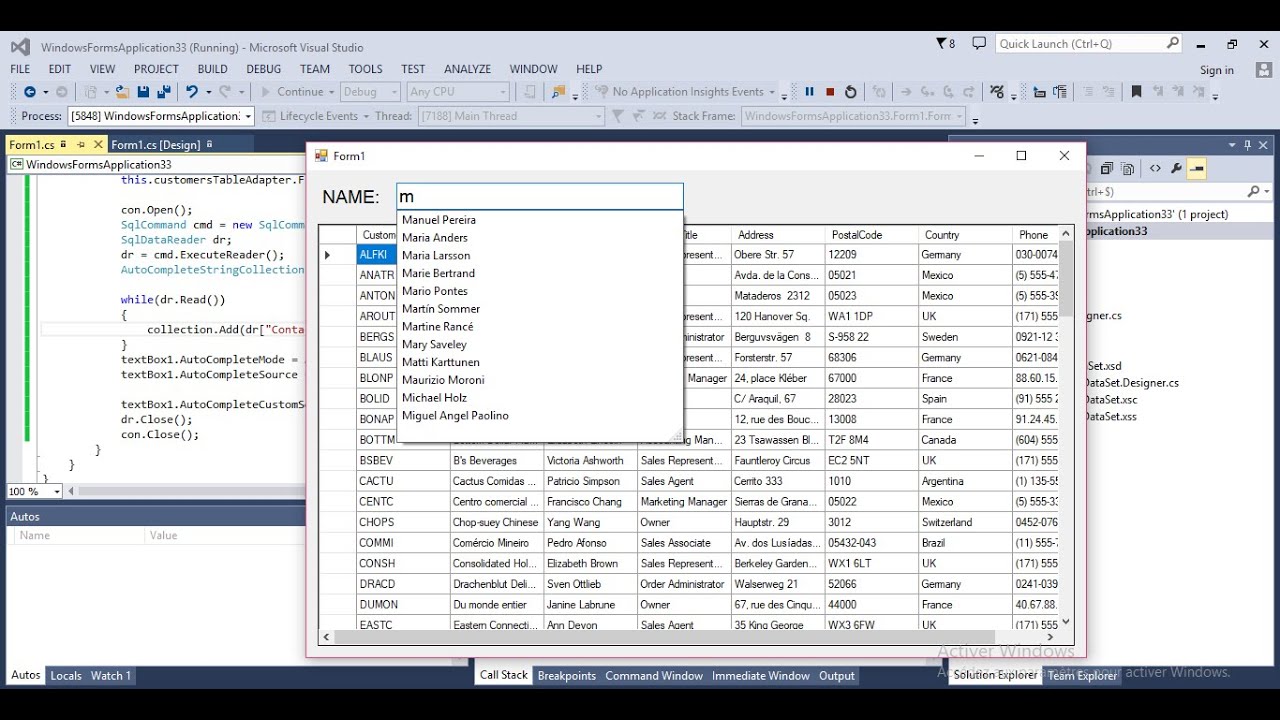Screen dimensions: 1280x720
Task: Switch to the Locals tab
Action: point(66,676)
